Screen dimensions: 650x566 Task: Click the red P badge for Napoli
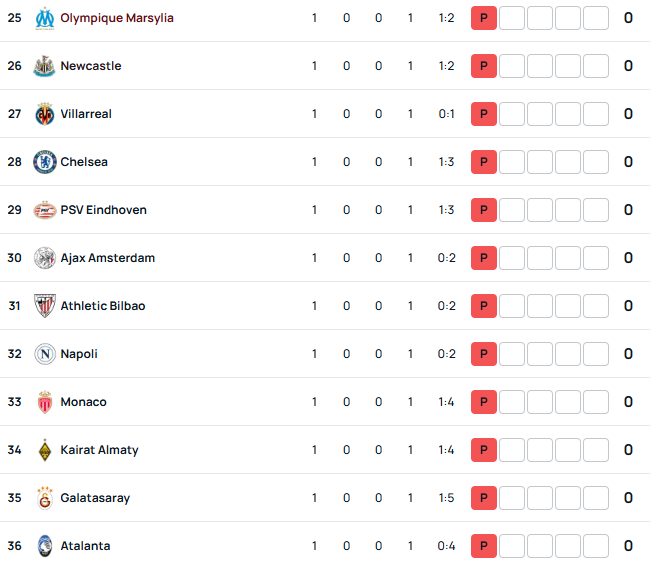click(x=484, y=354)
